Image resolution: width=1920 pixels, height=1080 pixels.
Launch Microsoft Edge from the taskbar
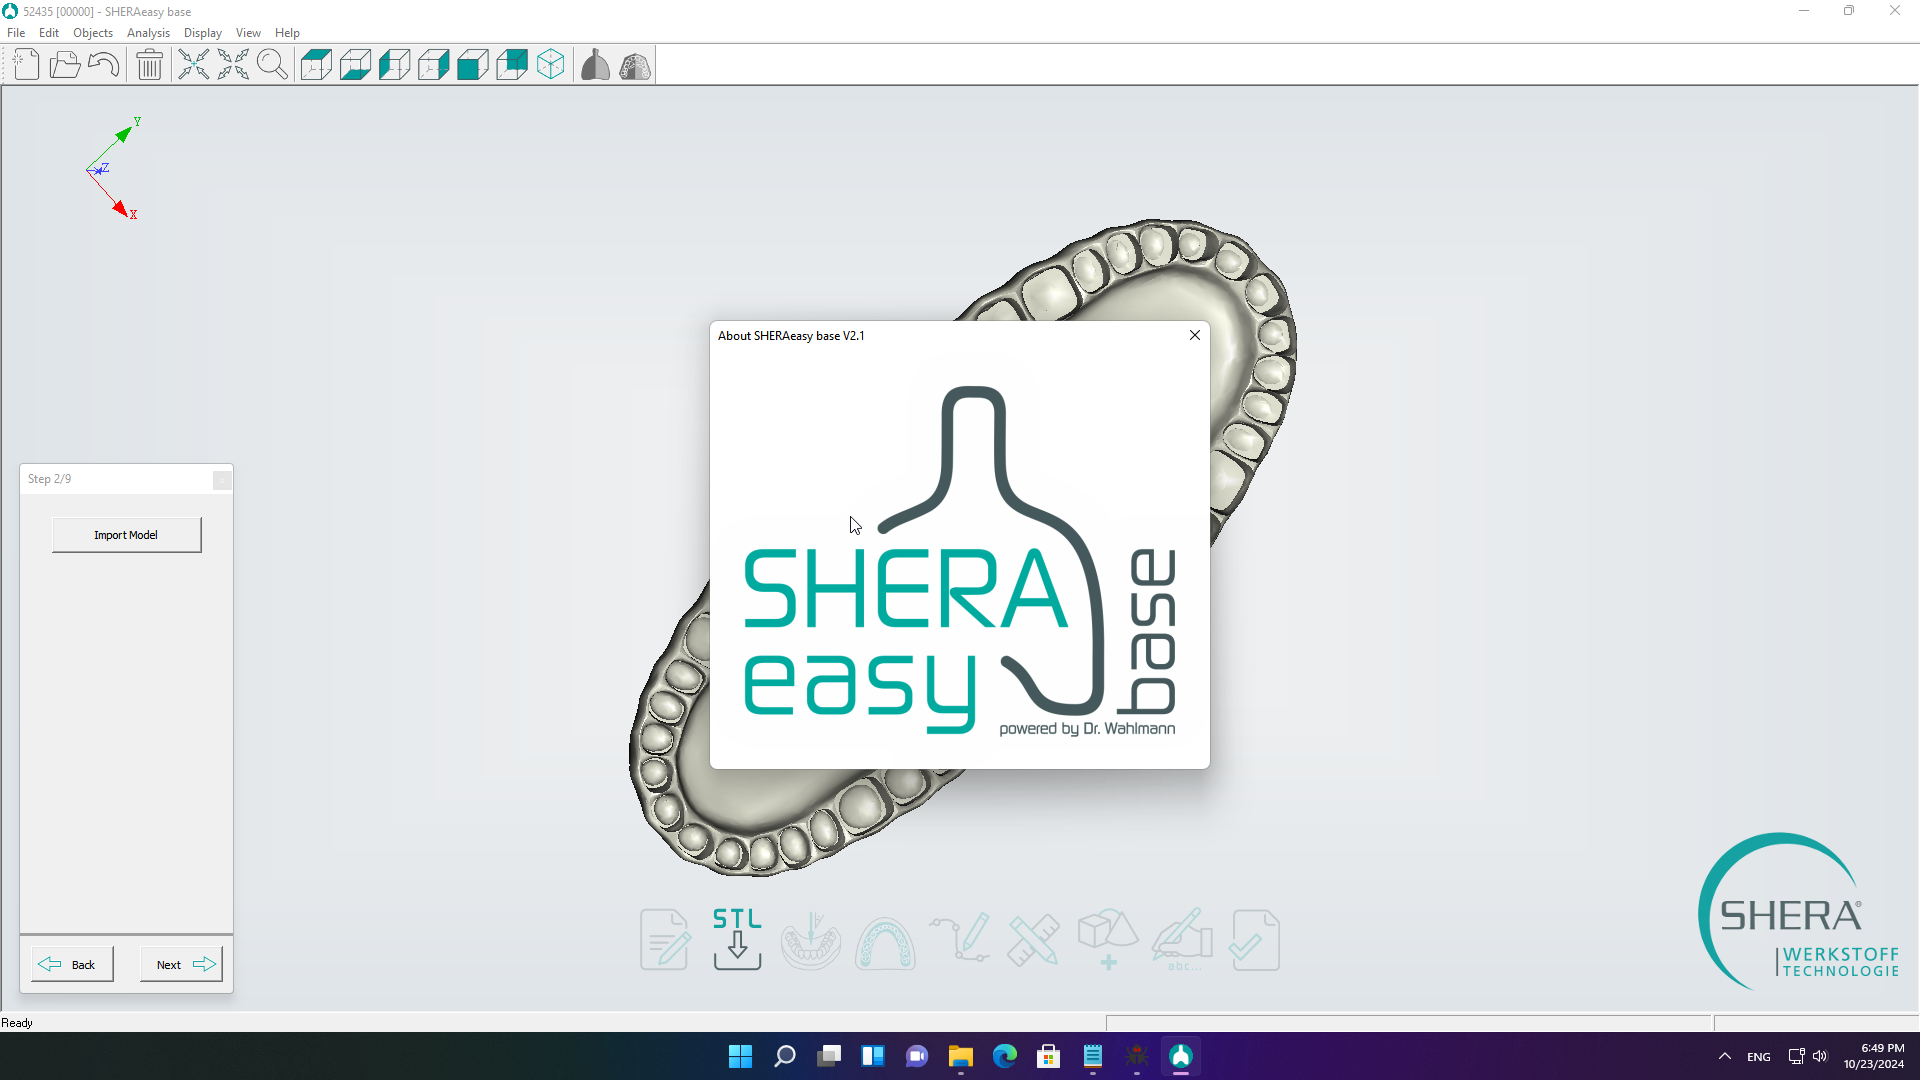tap(1005, 1056)
